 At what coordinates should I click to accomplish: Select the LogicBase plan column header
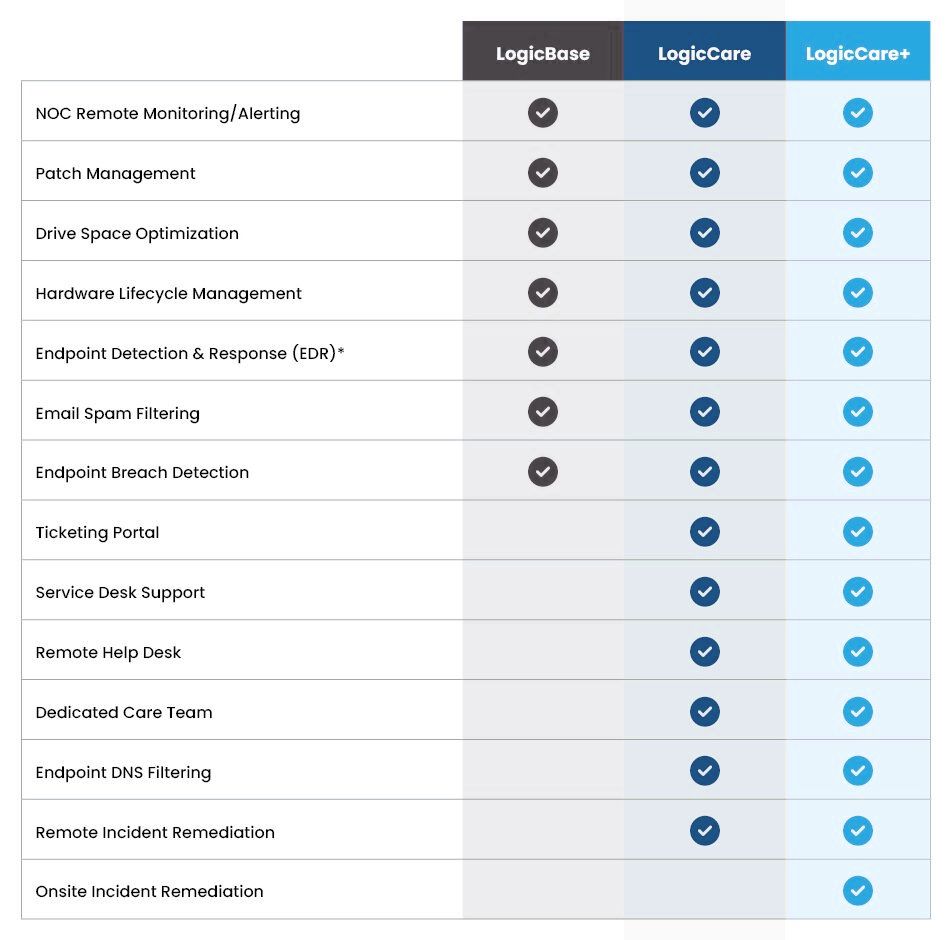pyautogui.click(x=543, y=54)
